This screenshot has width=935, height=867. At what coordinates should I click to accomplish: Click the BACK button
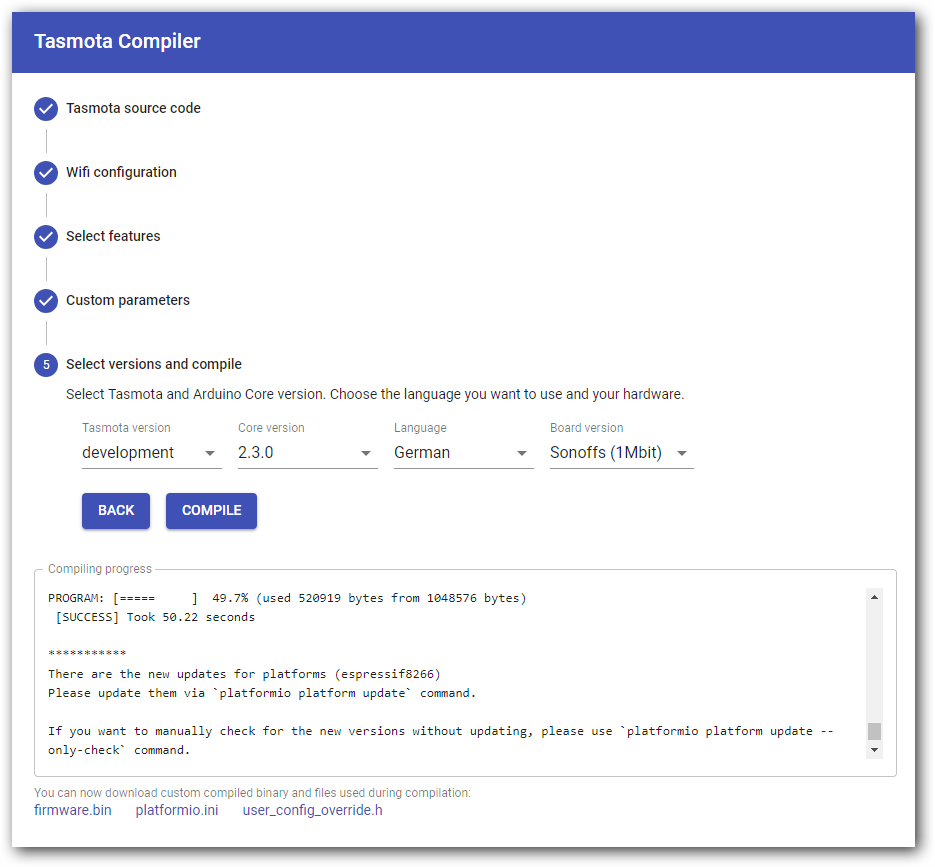click(x=116, y=511)
